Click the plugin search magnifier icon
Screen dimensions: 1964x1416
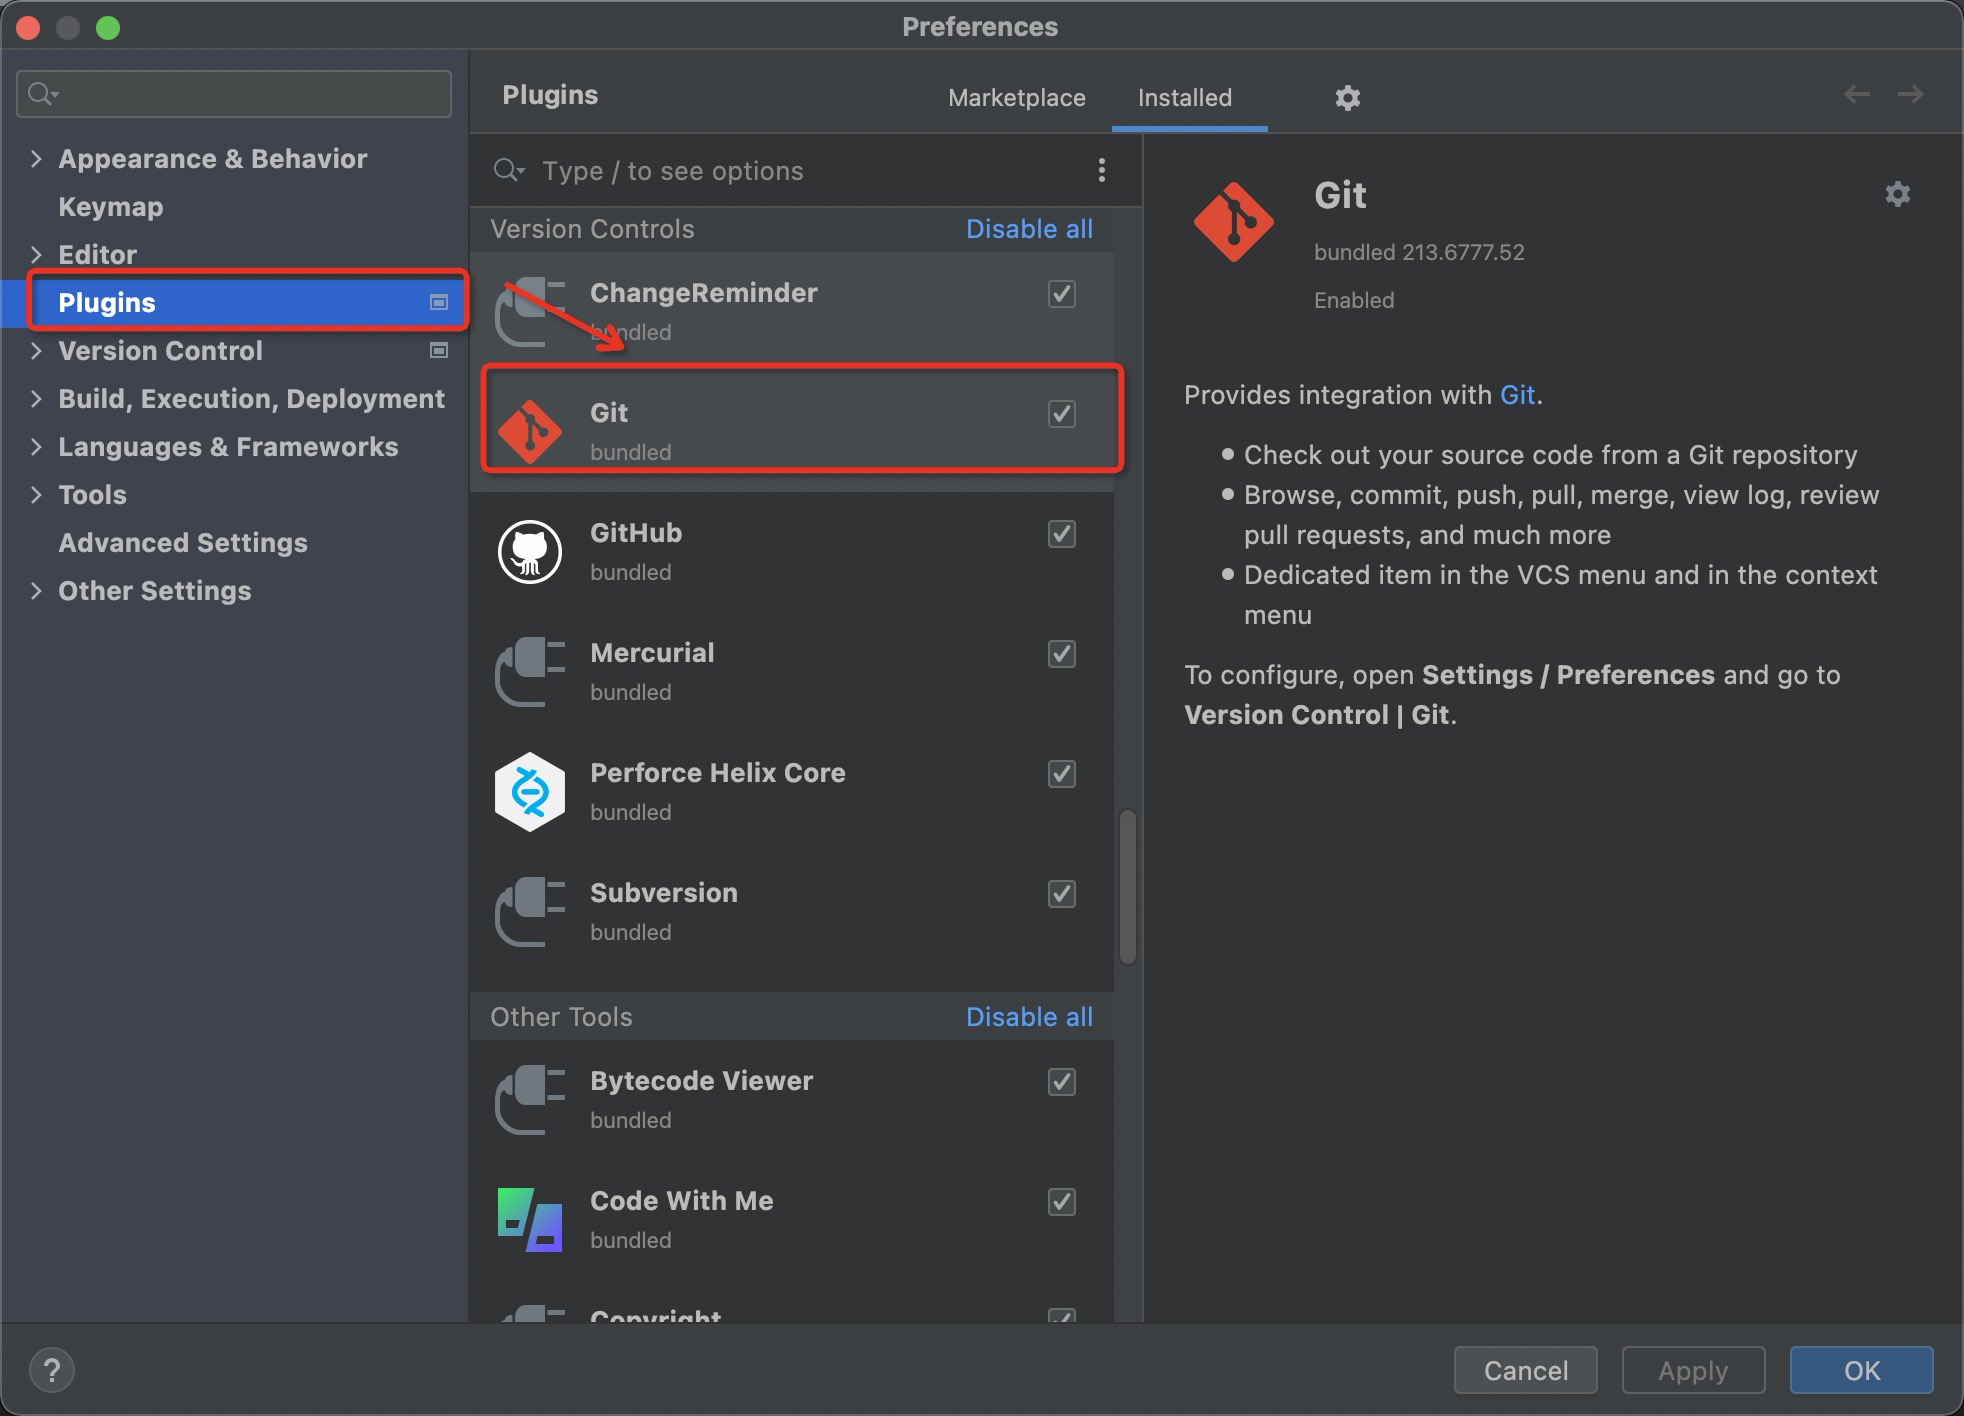[x=508, y=170]
